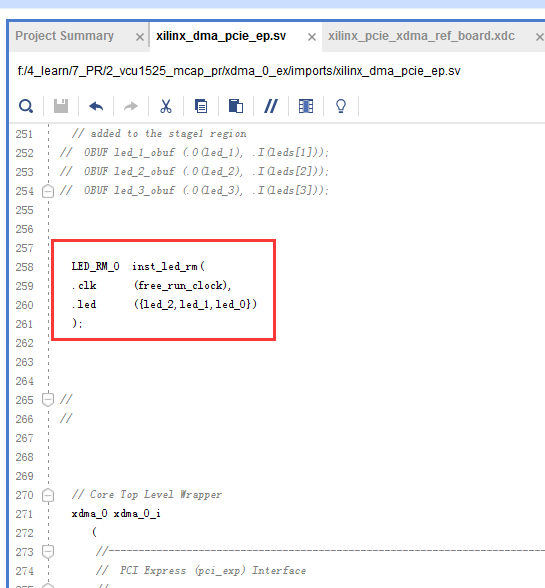Screen dimensions: 545x588
Task: Open the Search tool in editor toolbar
Action: pyautogui.click(x=26, y=106)
